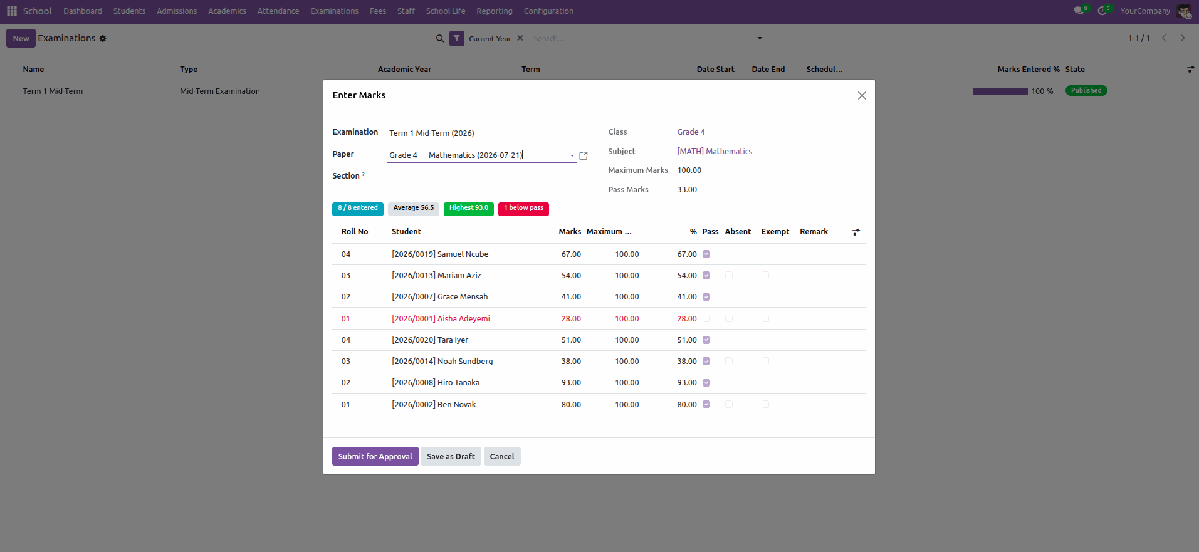Image resolution: width=1199 pixels, height=552 pixels.
Task: Mark Aisha Adeyemi as Exempt
Action: click(765, 318)
